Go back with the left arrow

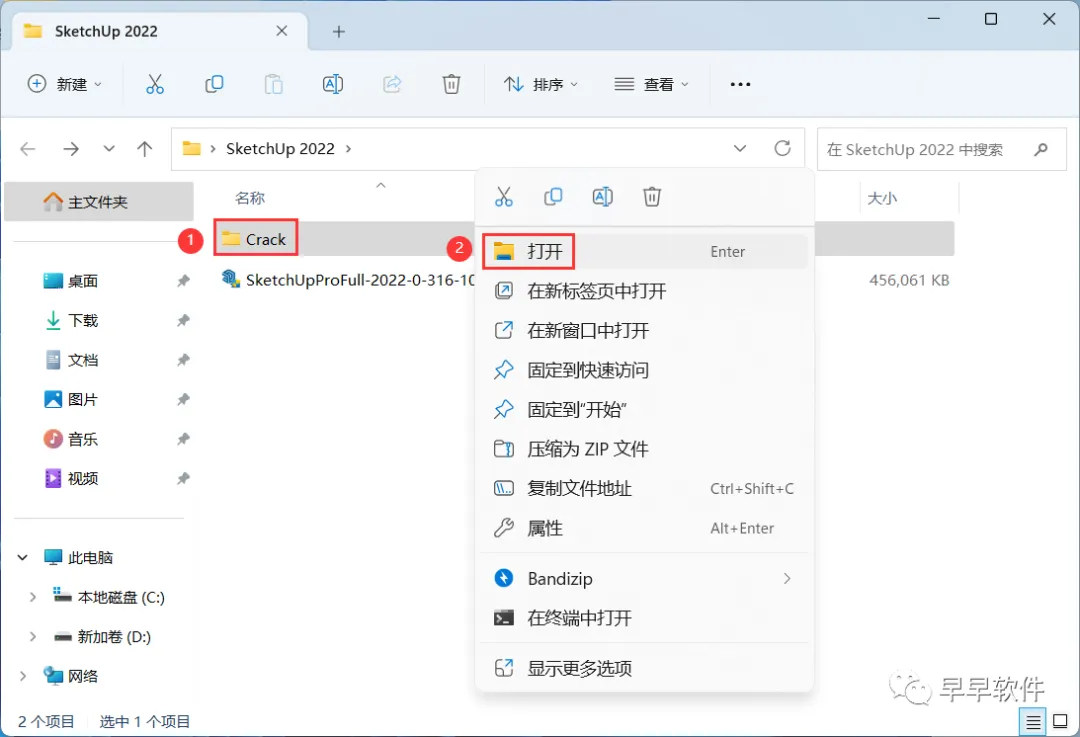click(x=28, y=149)
